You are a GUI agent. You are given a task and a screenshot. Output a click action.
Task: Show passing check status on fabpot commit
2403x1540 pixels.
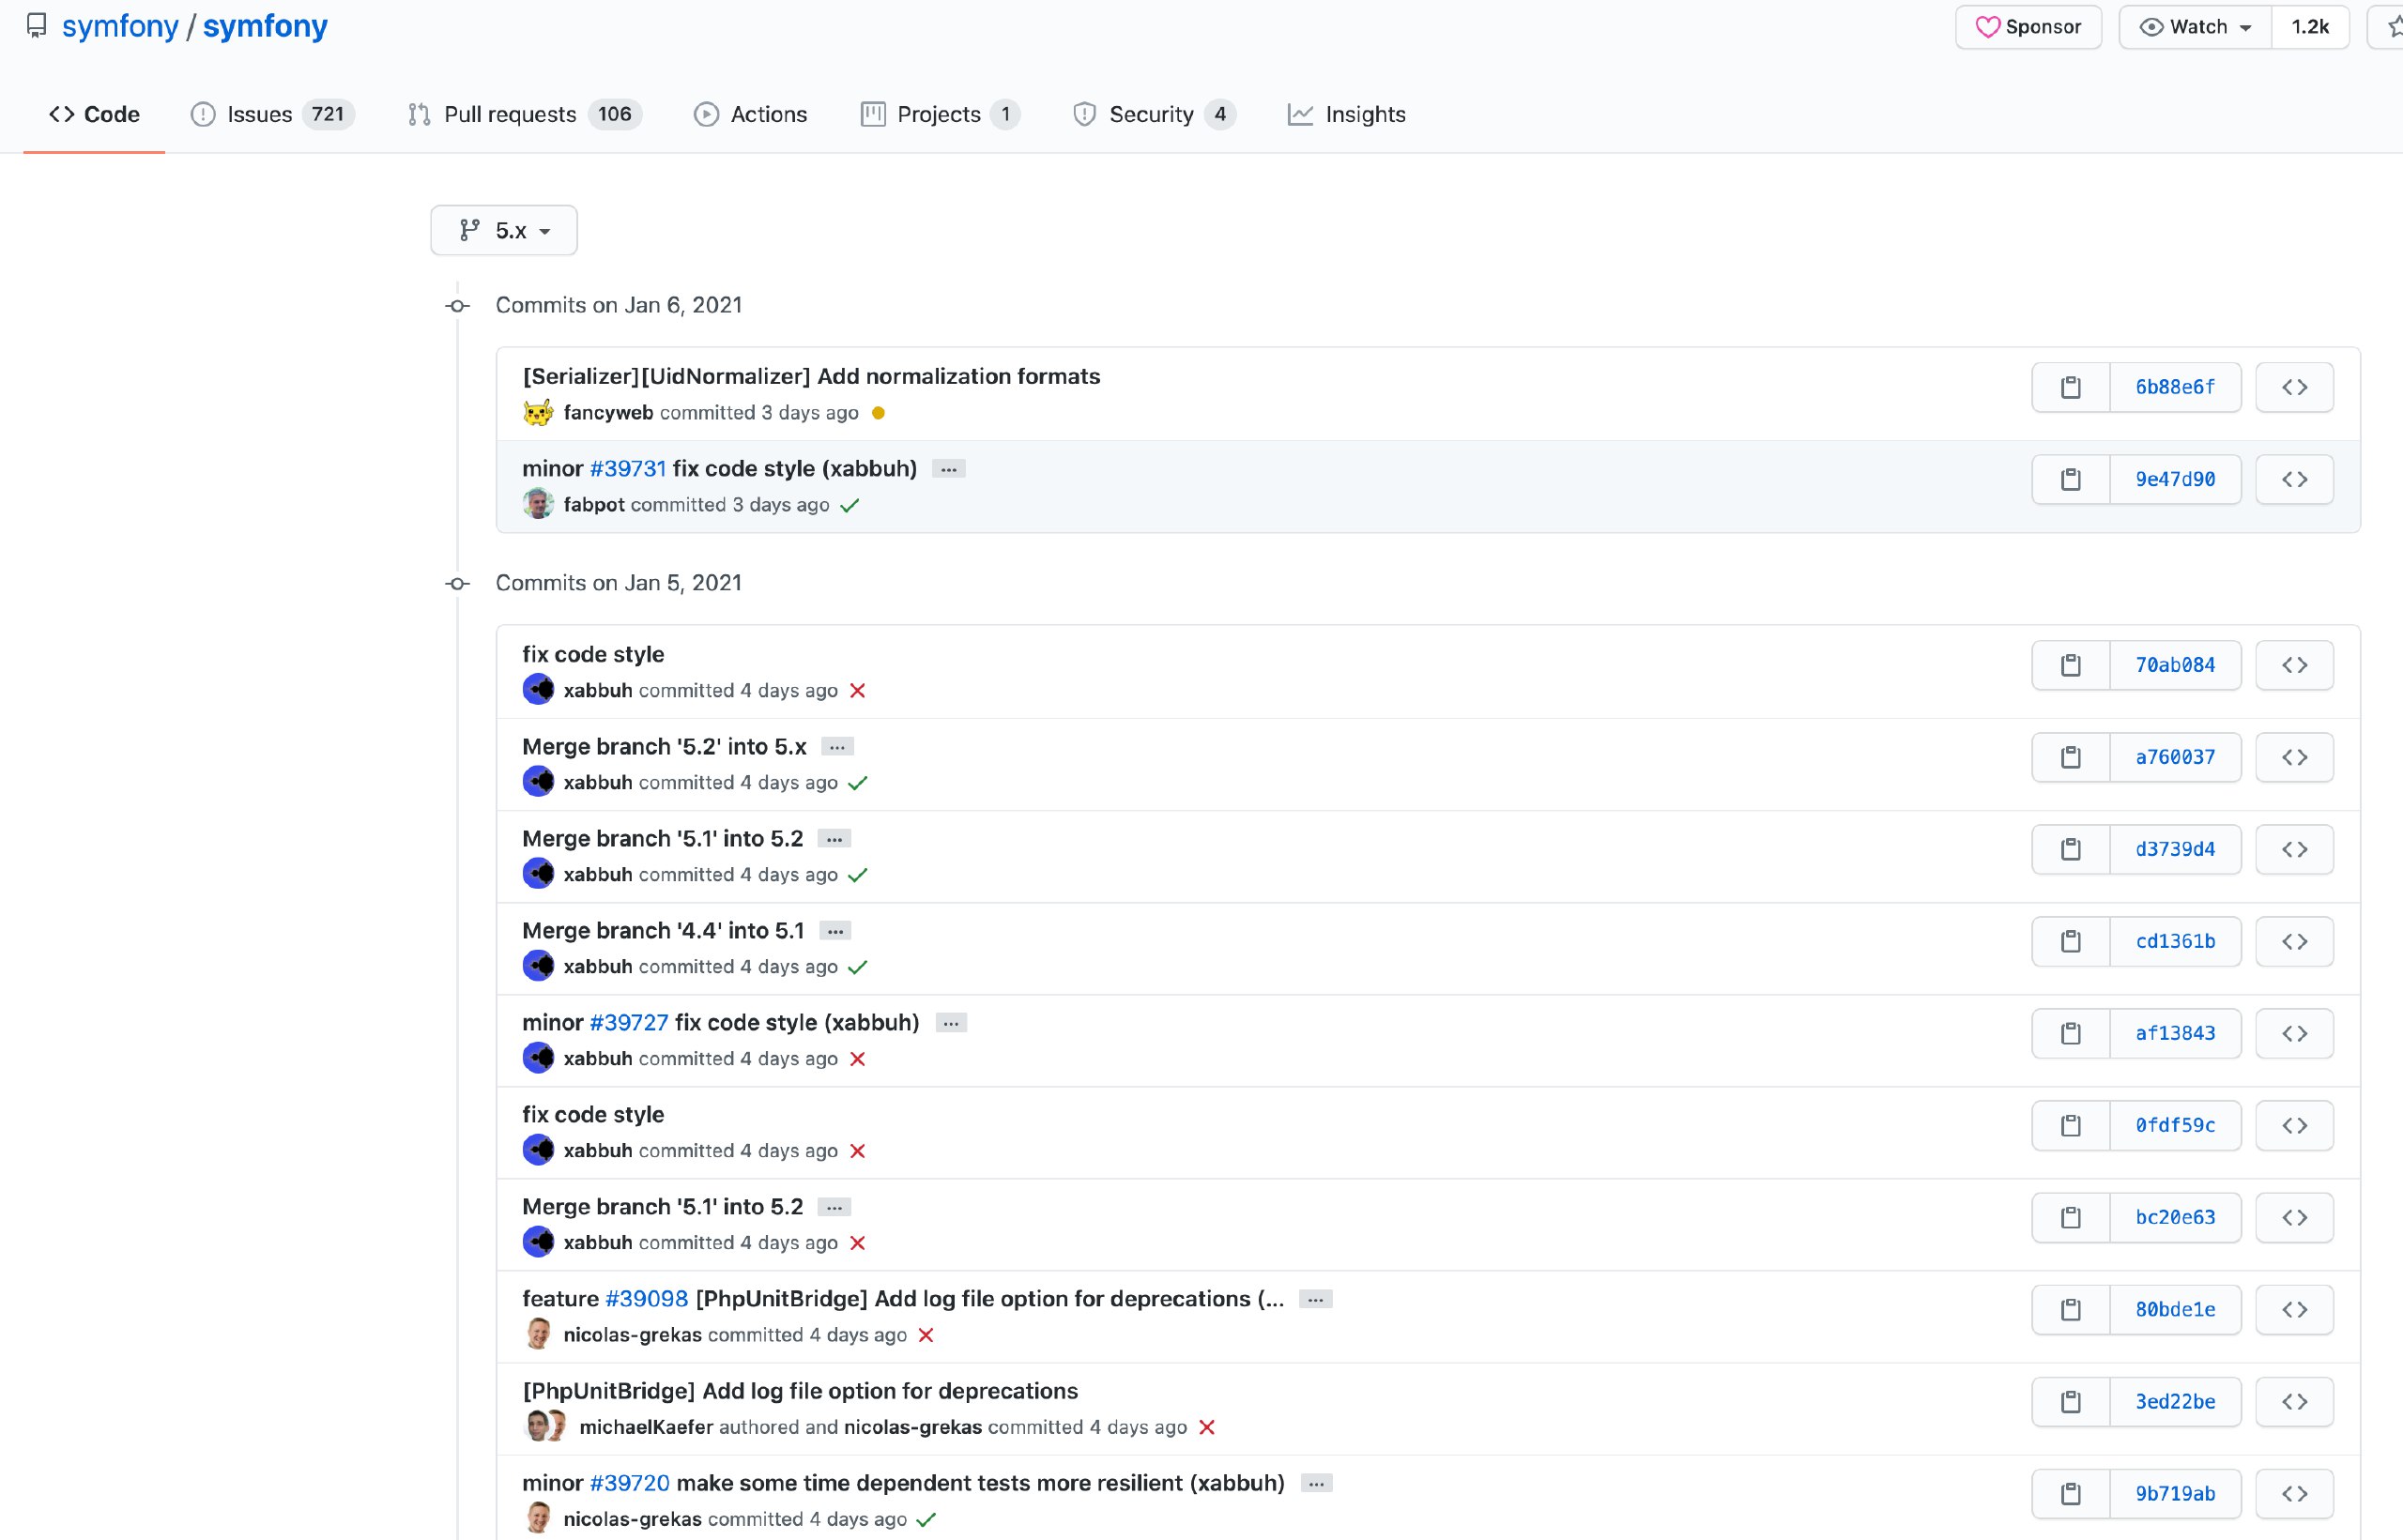click(850, 505)
